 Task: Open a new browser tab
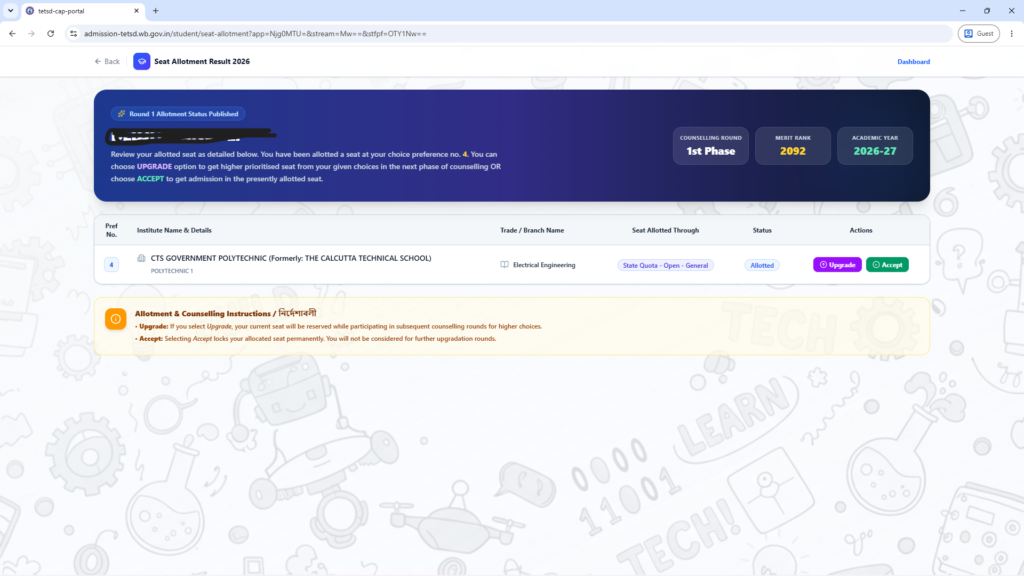pyautogui.click(x=155, y=10)
